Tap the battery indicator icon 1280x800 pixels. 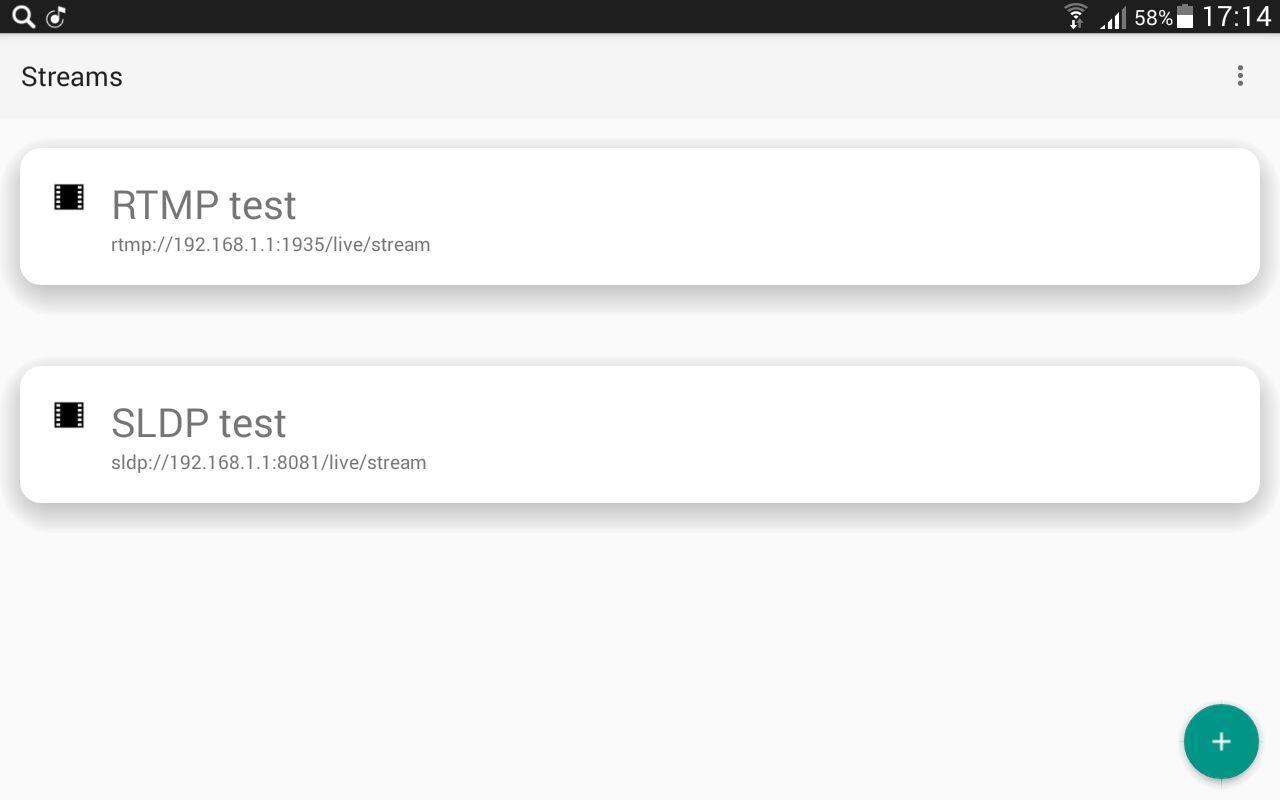[1185, 16]
